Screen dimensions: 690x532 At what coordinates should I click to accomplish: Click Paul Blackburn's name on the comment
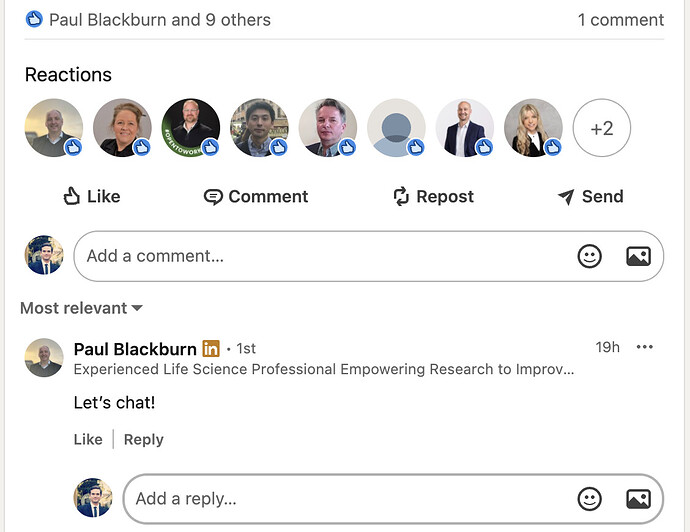pyautogui.click(x=135, y=348)
